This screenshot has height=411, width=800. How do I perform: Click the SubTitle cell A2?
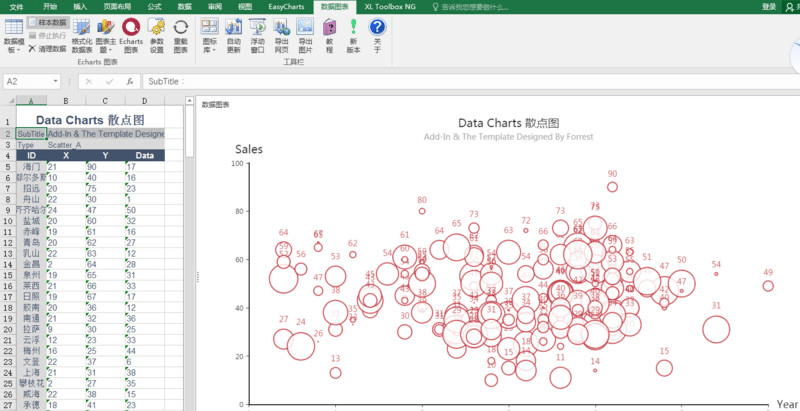31,134
